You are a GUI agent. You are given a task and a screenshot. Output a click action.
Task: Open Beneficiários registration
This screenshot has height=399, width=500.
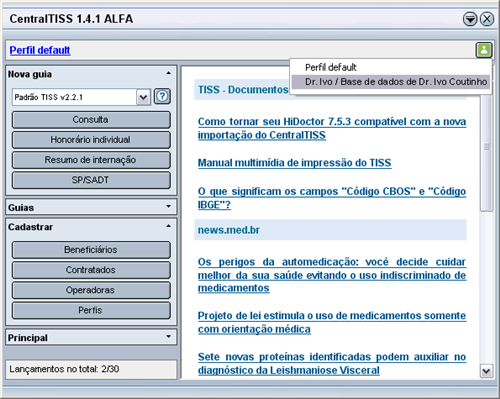[x=91, y=250]
